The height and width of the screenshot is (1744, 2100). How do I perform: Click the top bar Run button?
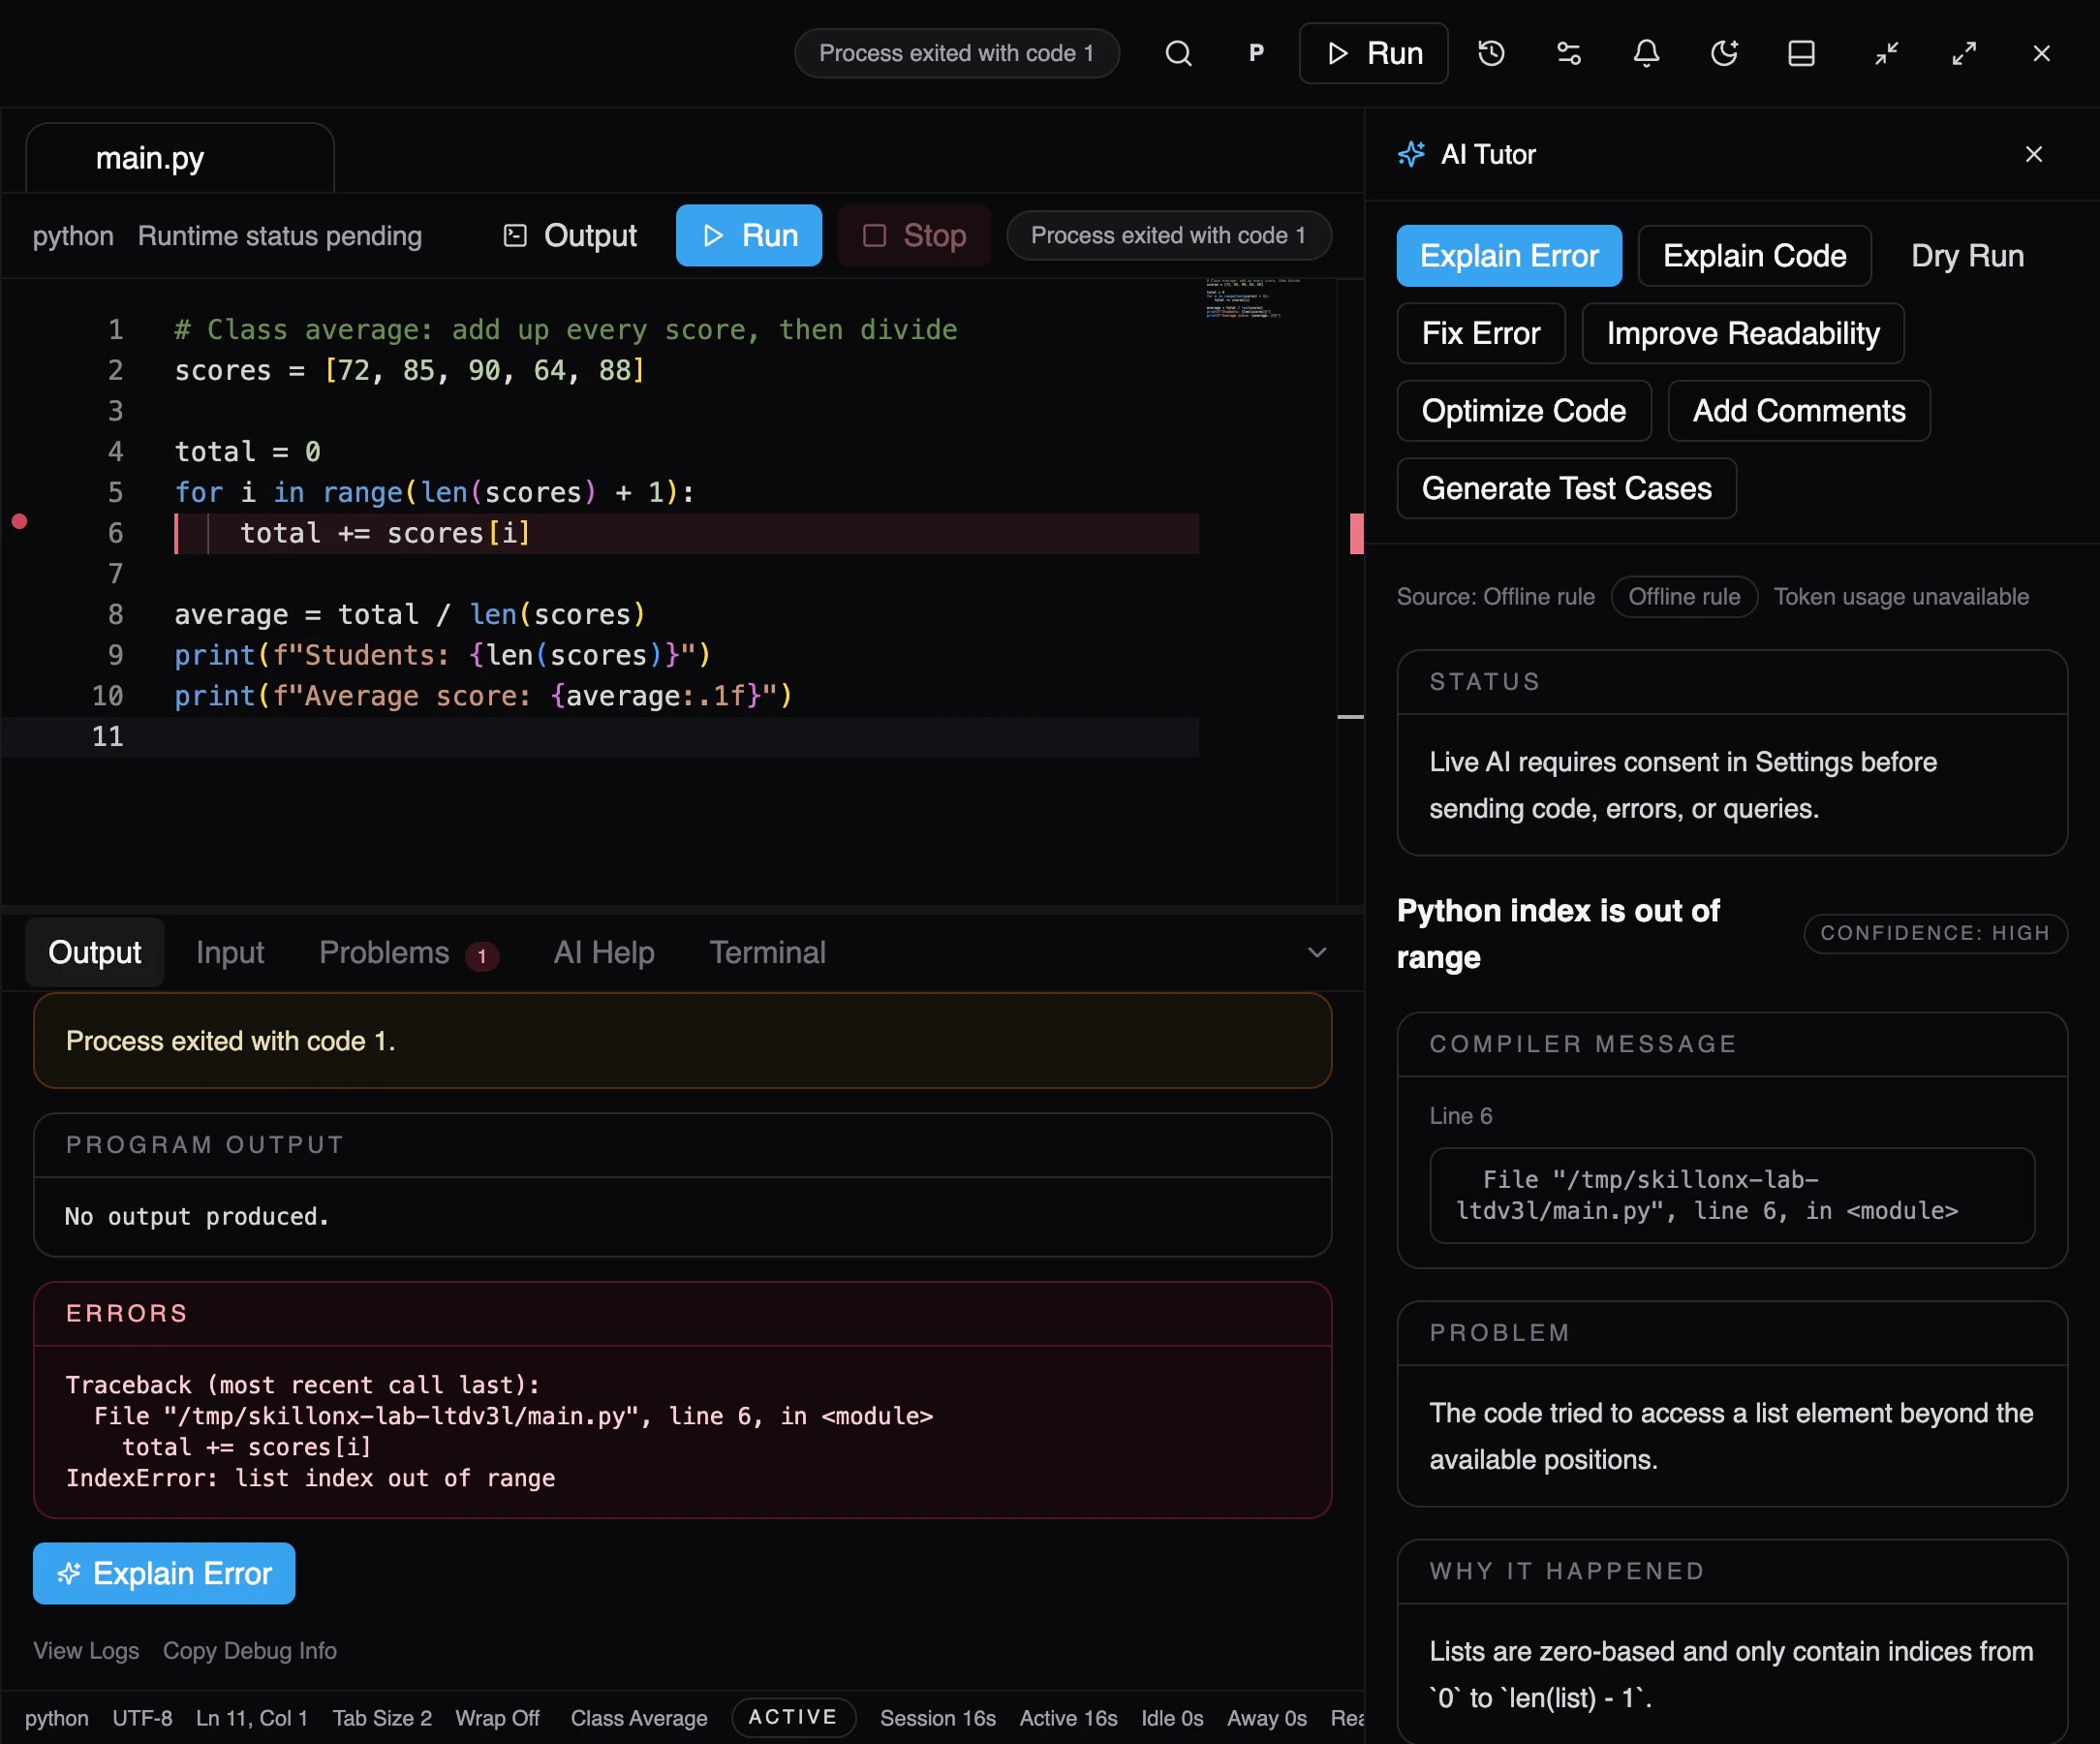tap(1373, 53)
